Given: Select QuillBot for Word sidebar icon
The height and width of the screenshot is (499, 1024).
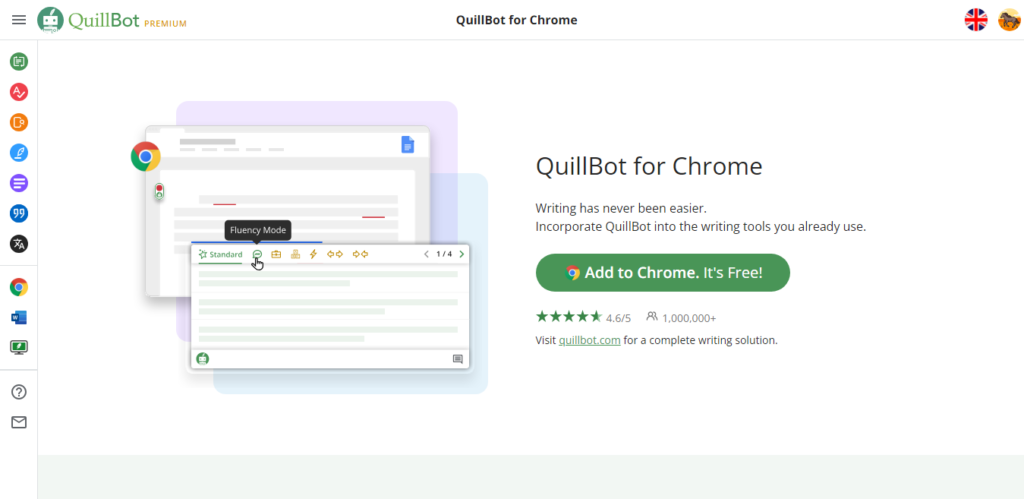Looking at the screenshot, I should 19,317.
